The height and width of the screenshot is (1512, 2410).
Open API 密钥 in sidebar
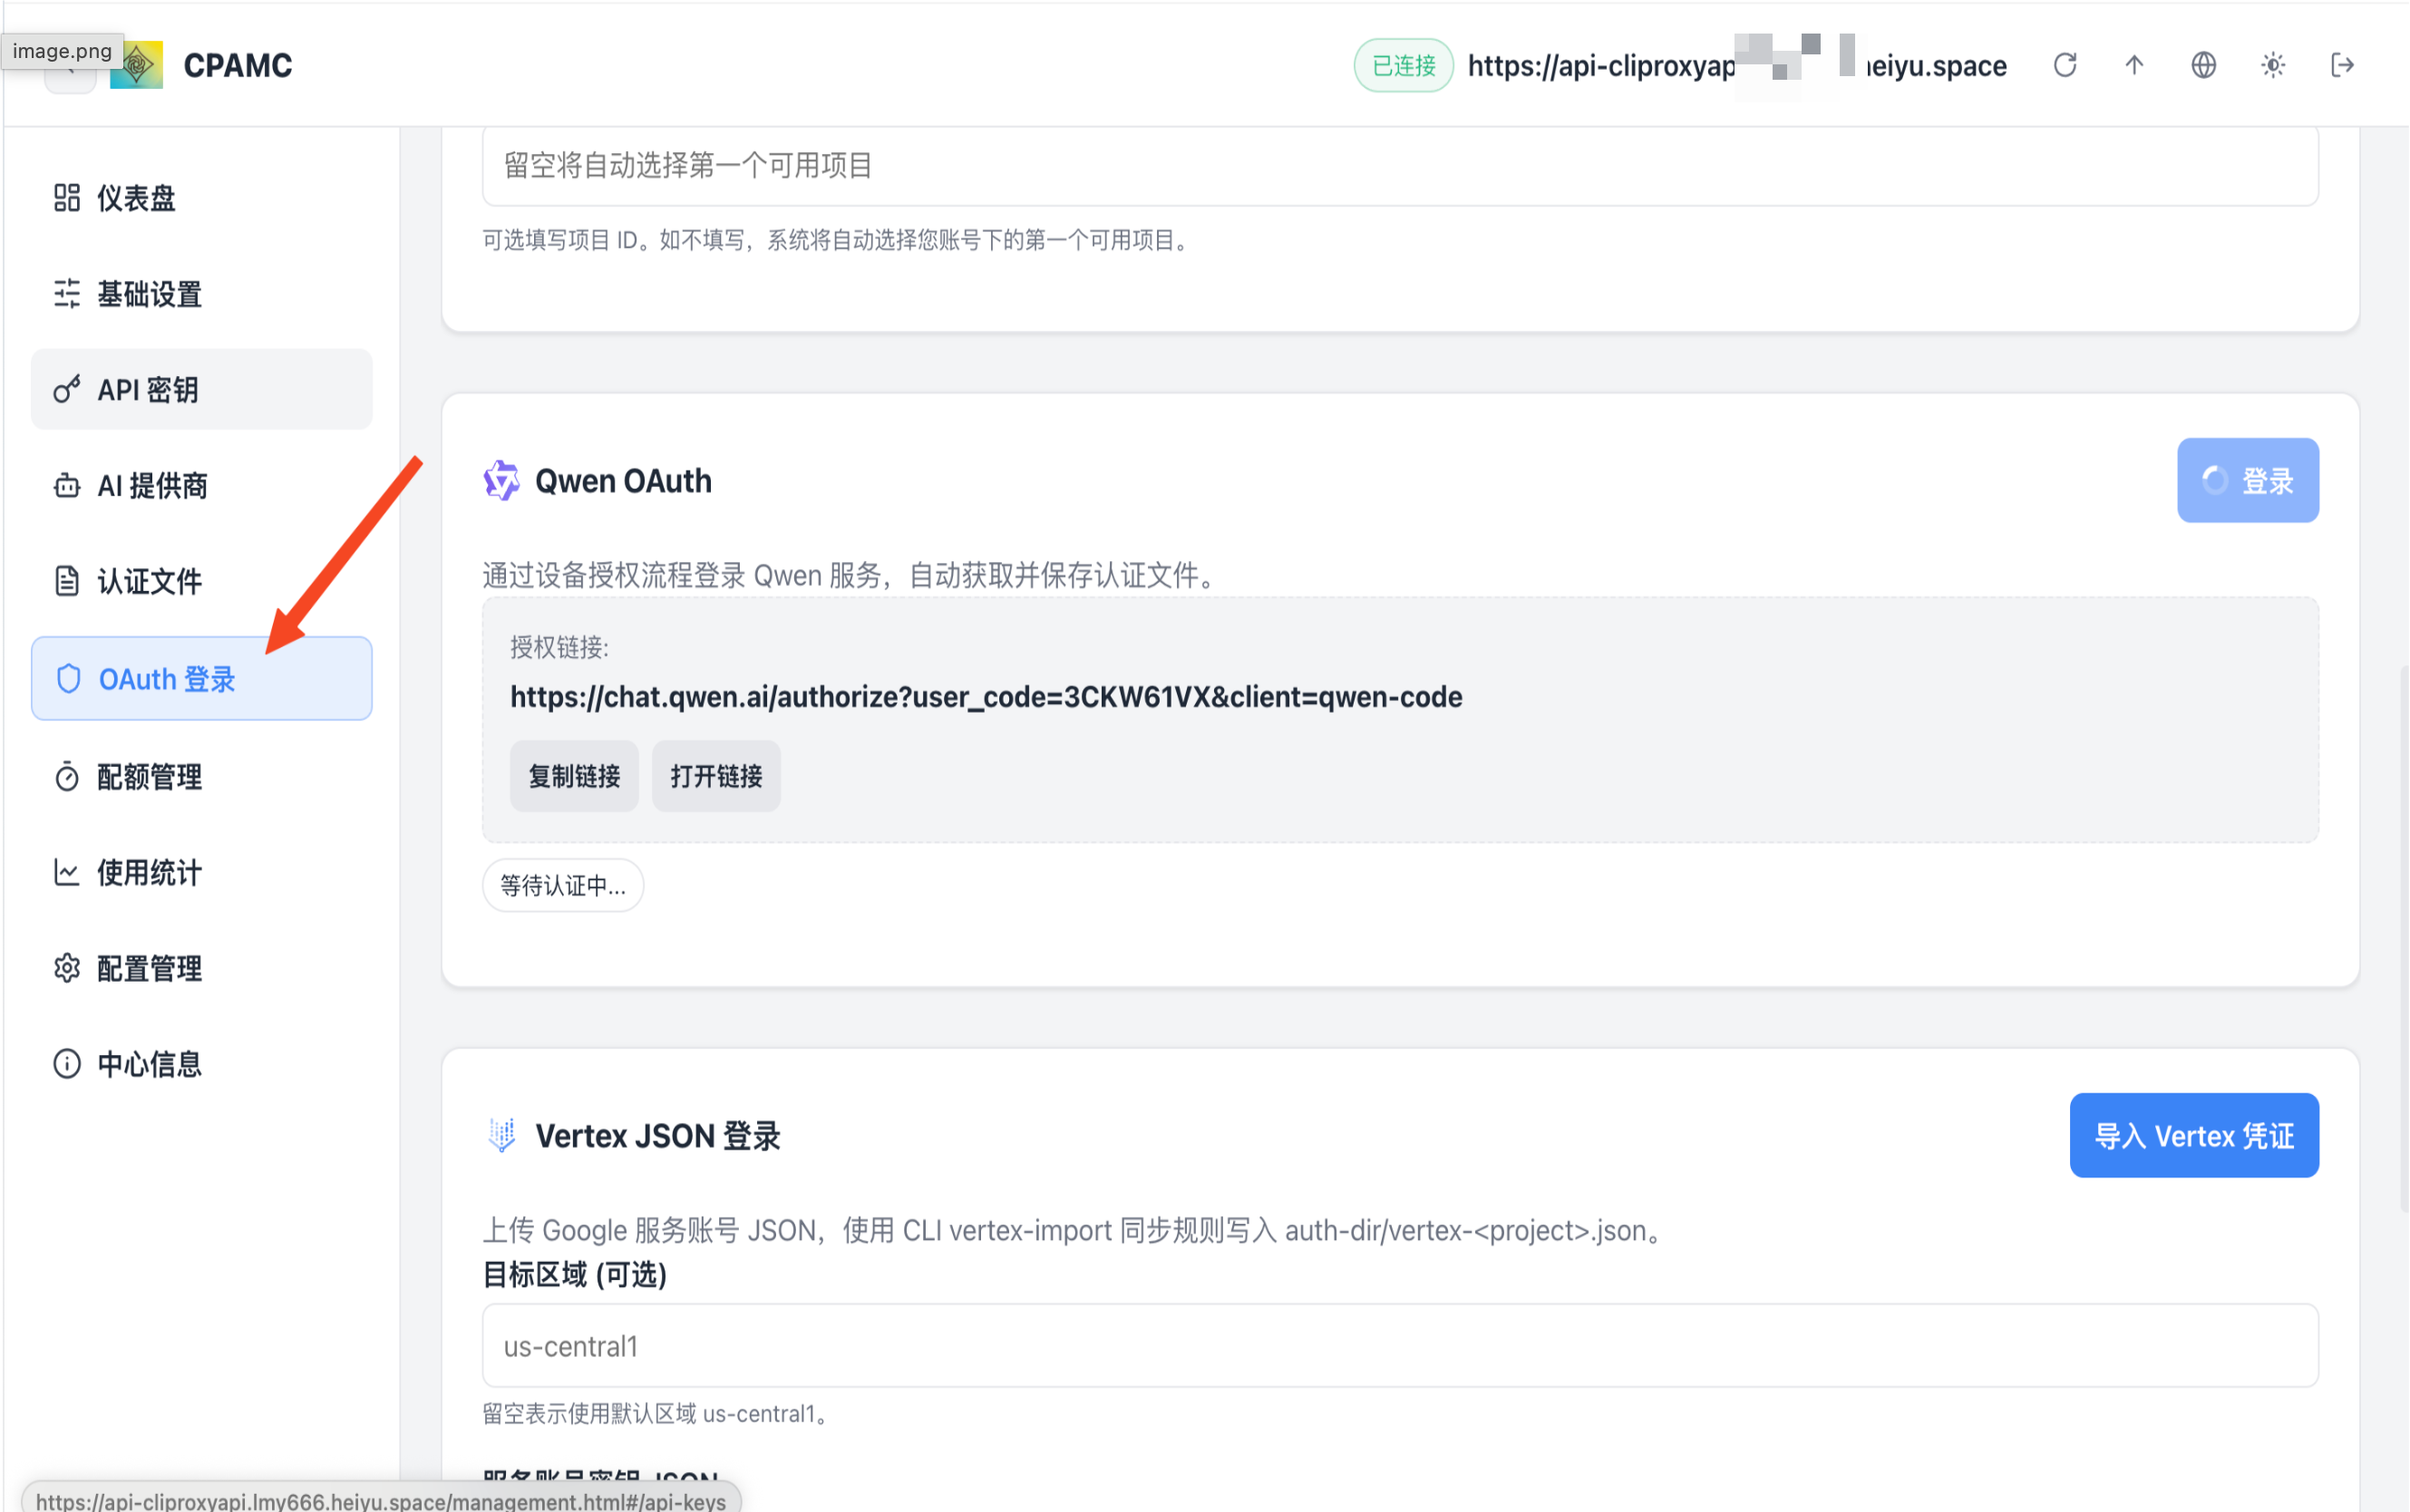202,390
